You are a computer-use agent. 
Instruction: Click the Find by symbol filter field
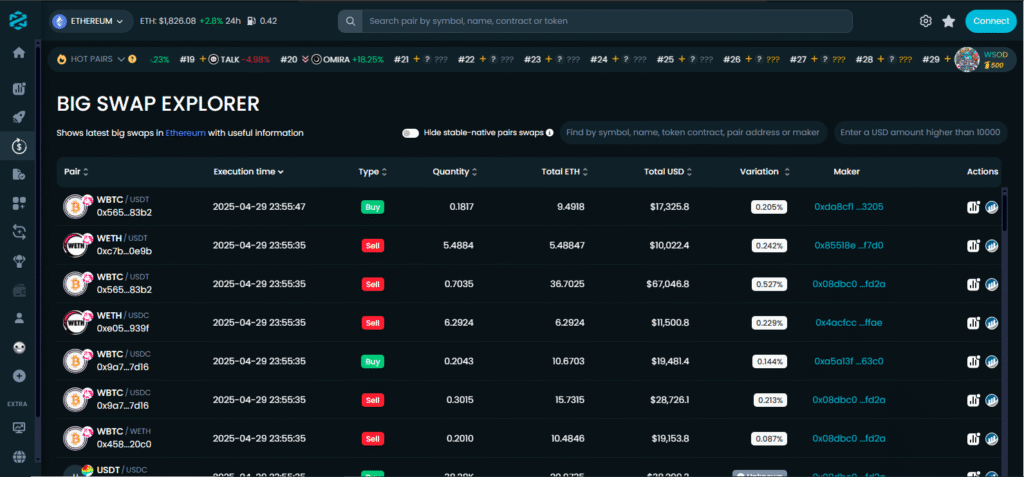[694, 133]
